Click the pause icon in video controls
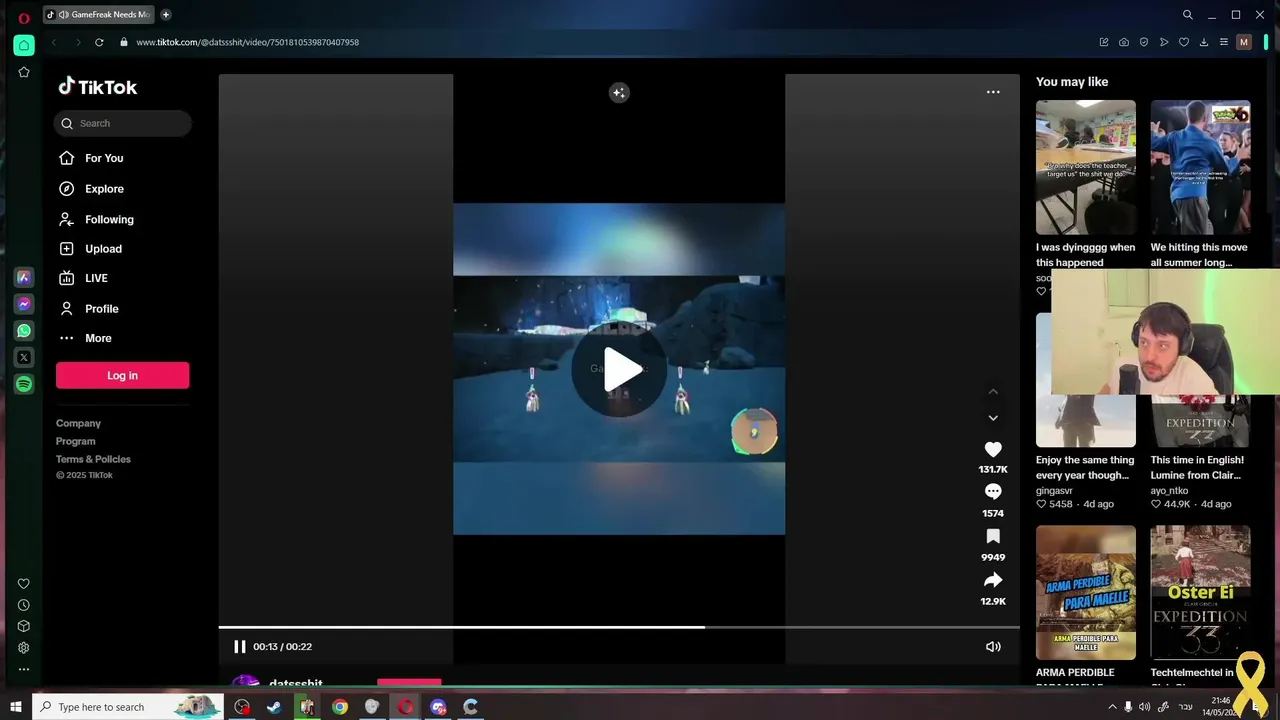Screen dimensions: 1280x720 239,647
